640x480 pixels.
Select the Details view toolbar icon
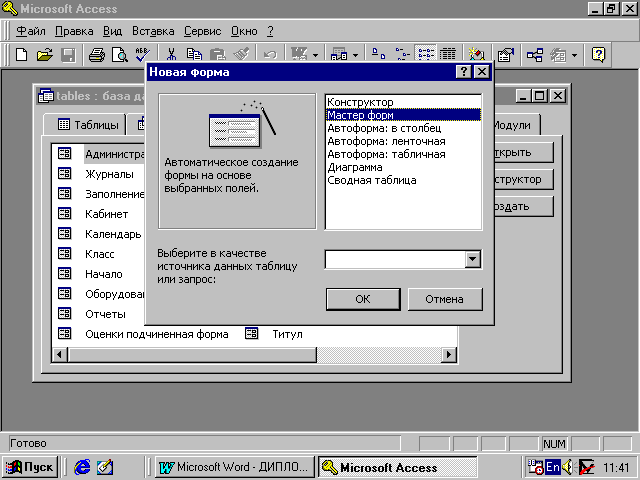tap(448, 55)
